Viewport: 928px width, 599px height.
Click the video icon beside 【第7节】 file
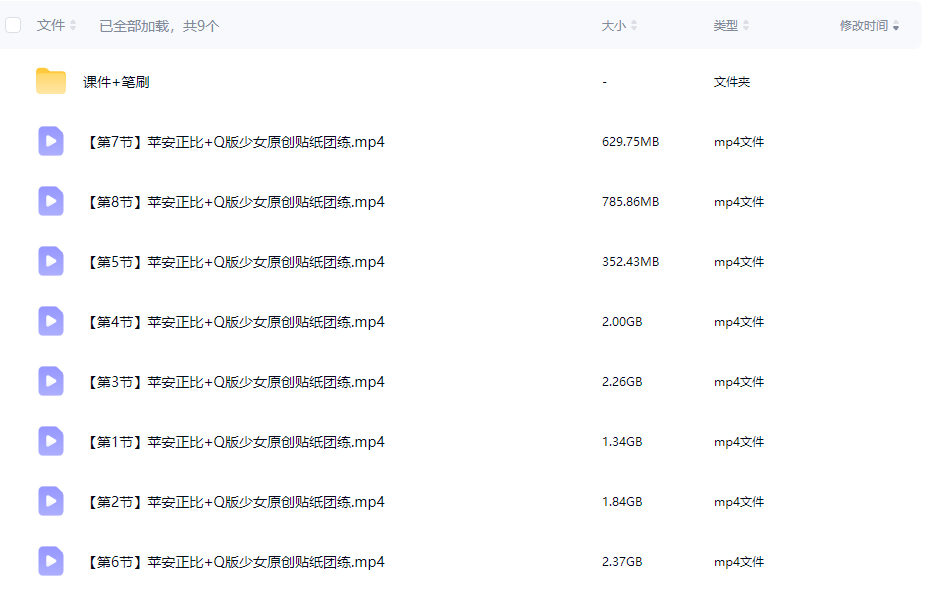[x=50, y=141]
